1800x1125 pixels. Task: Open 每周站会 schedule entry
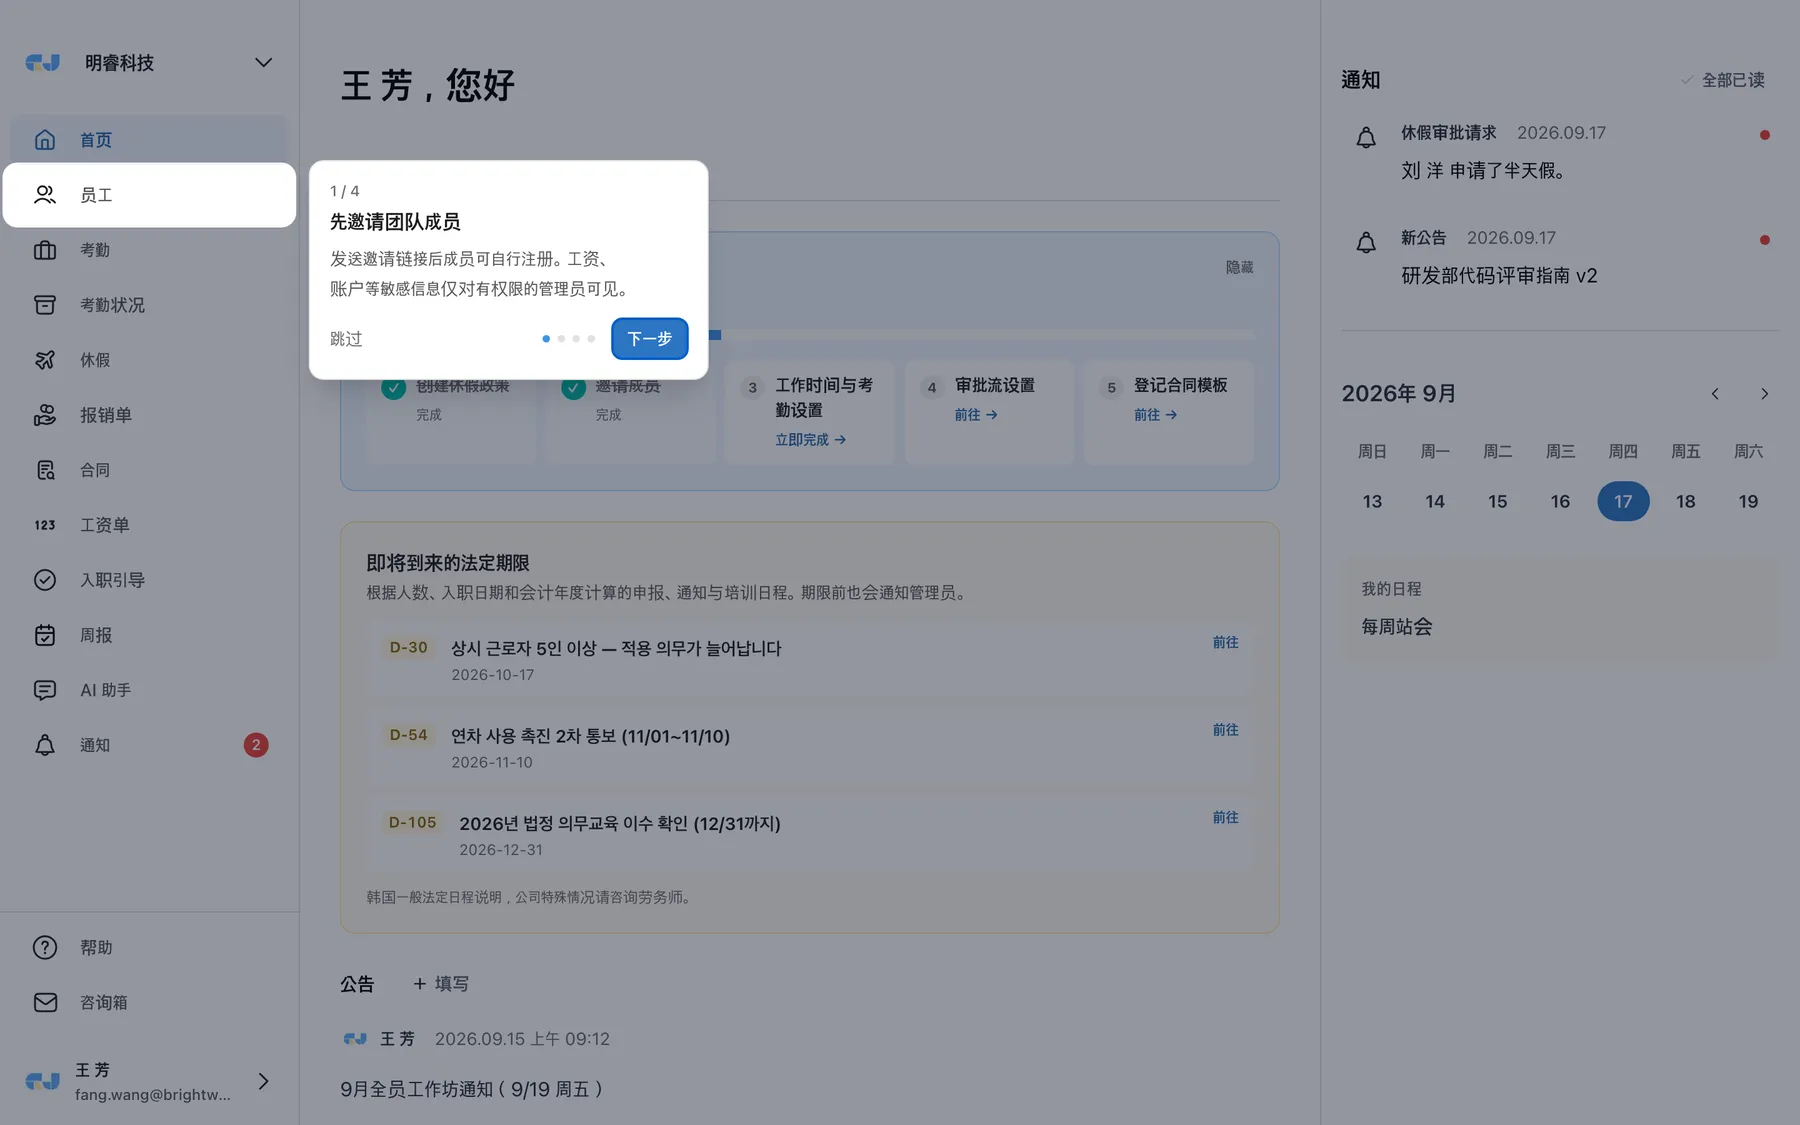[1397, 627]
